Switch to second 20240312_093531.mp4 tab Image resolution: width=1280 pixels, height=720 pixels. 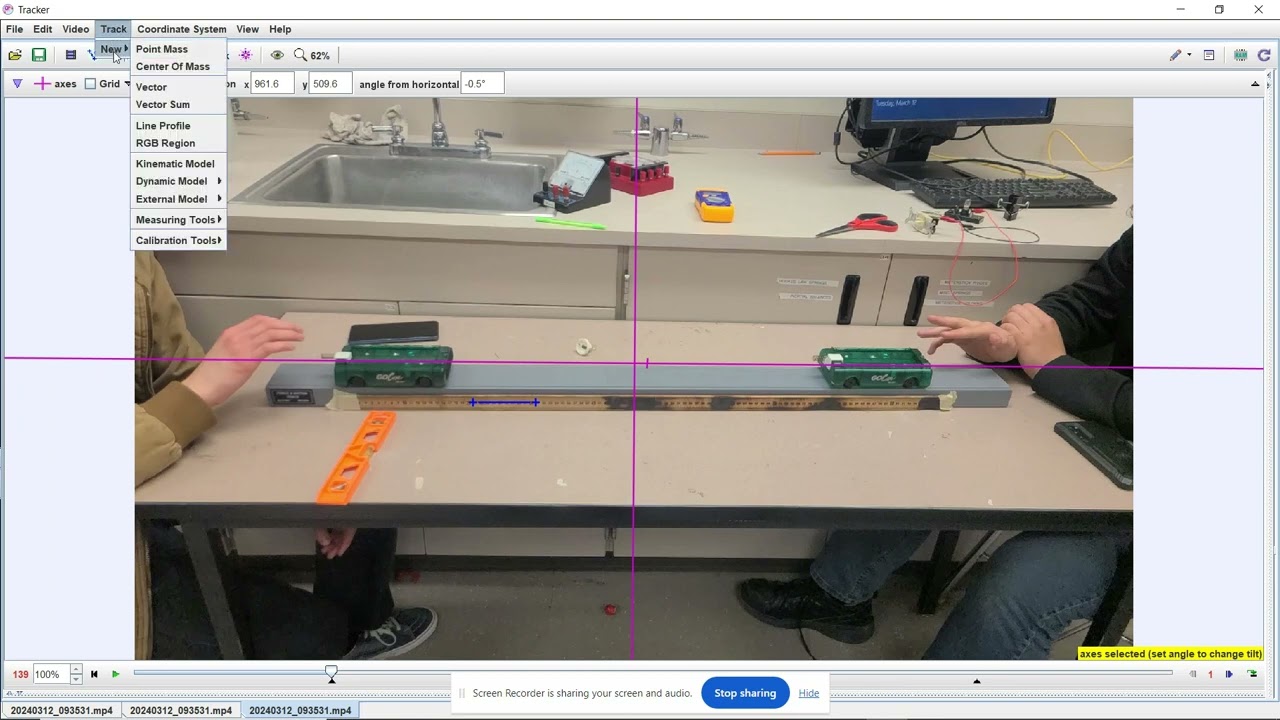coord(180,710)
